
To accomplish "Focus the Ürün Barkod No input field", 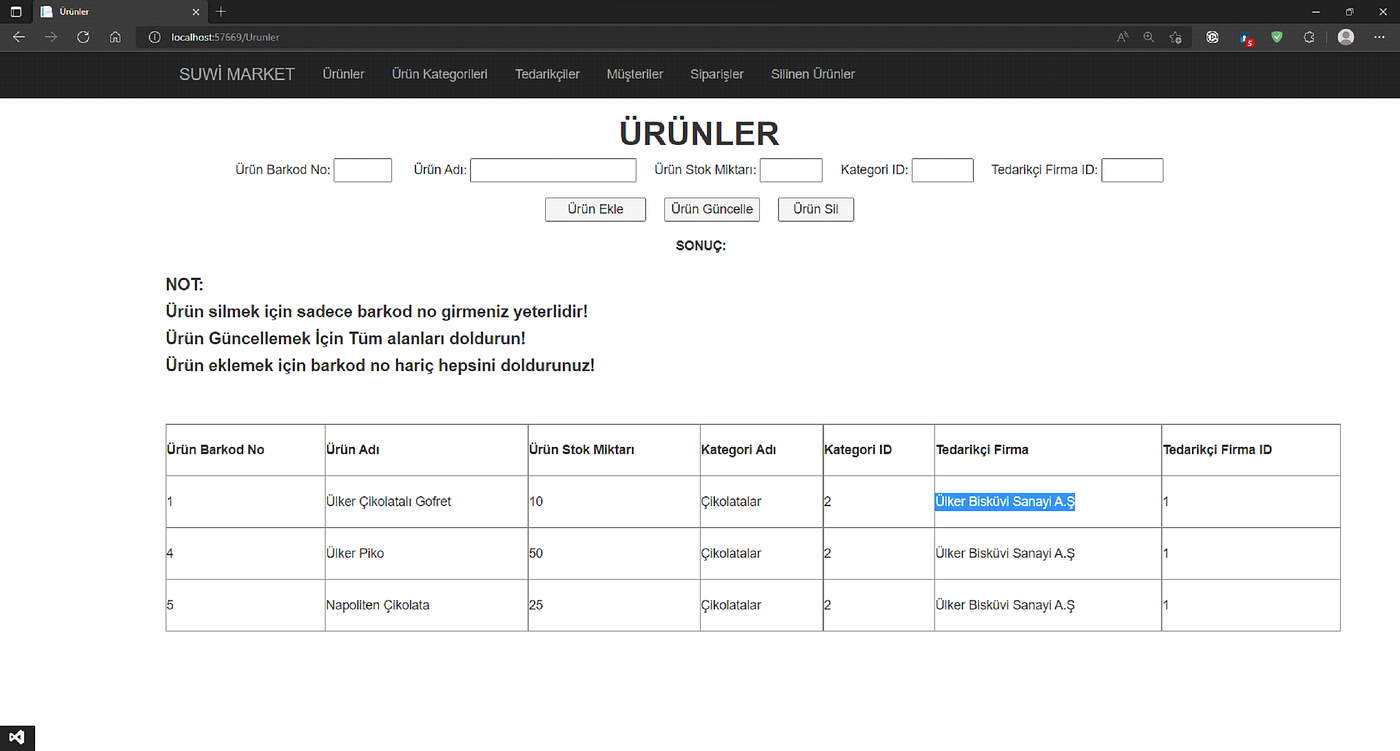I will (363, 170).
